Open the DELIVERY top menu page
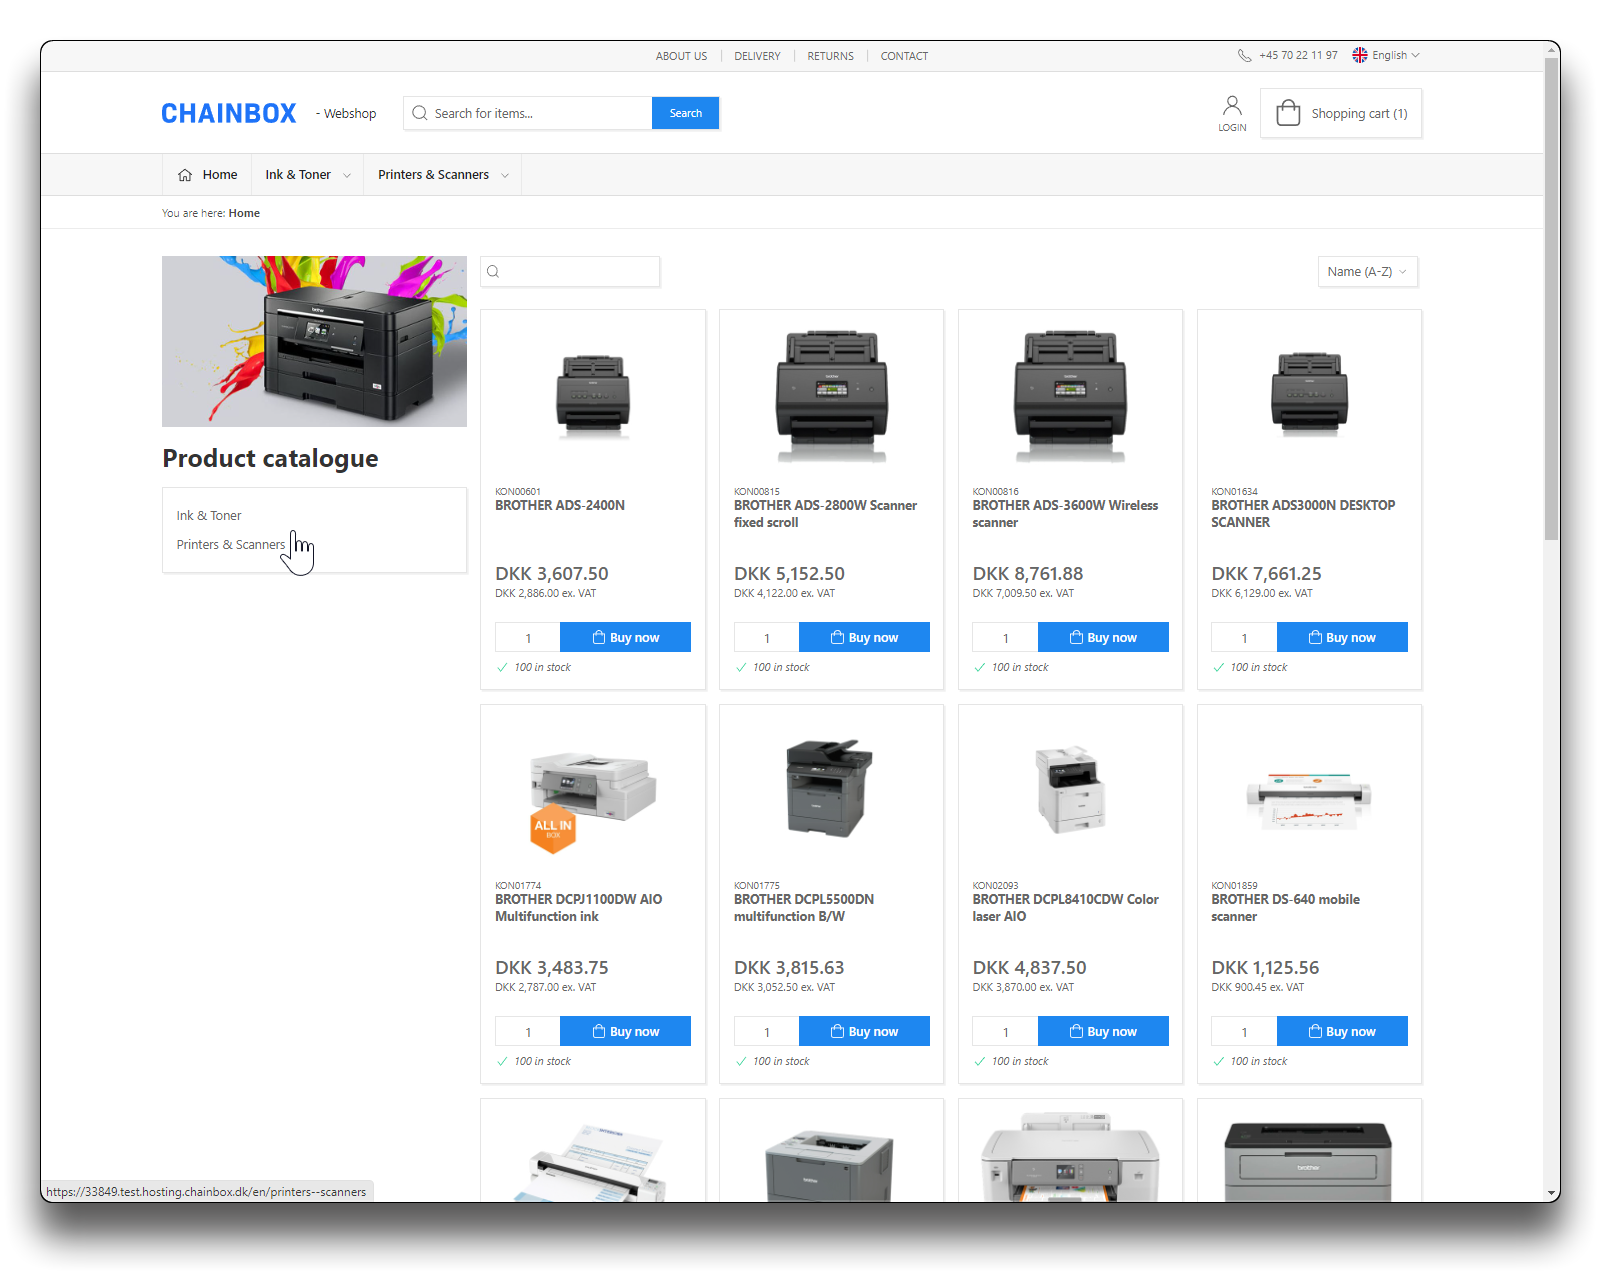This screenshot has height=1275, width=1601. coord(757,56)
